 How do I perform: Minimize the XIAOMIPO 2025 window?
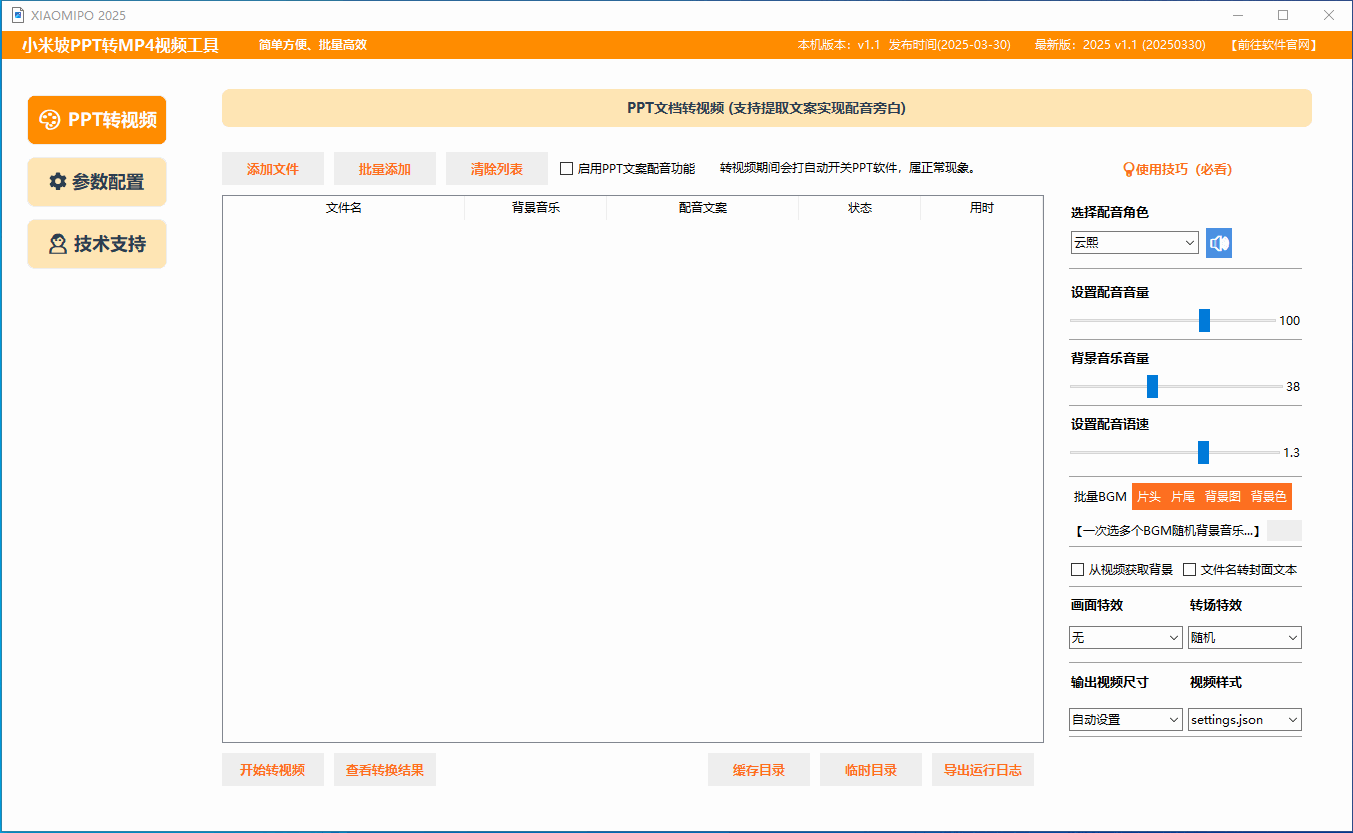(1238, 15)
